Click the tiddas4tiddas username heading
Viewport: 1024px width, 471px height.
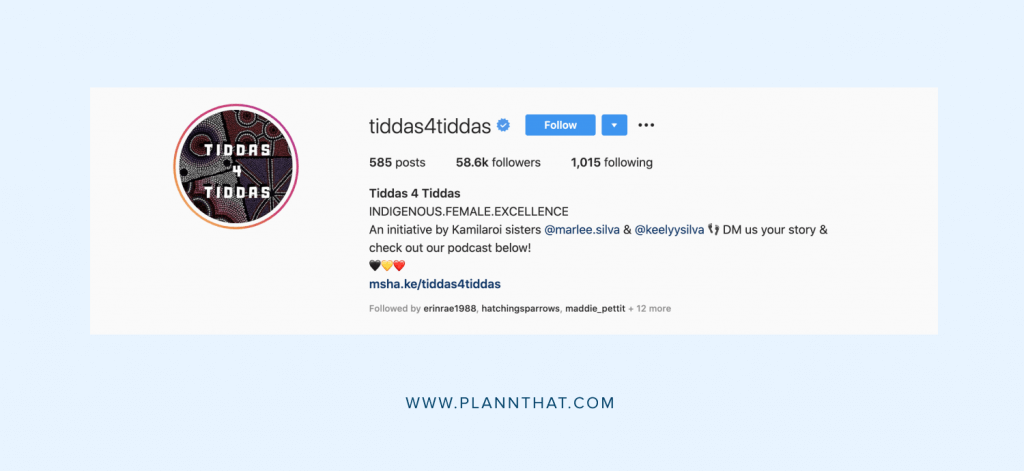430,125
